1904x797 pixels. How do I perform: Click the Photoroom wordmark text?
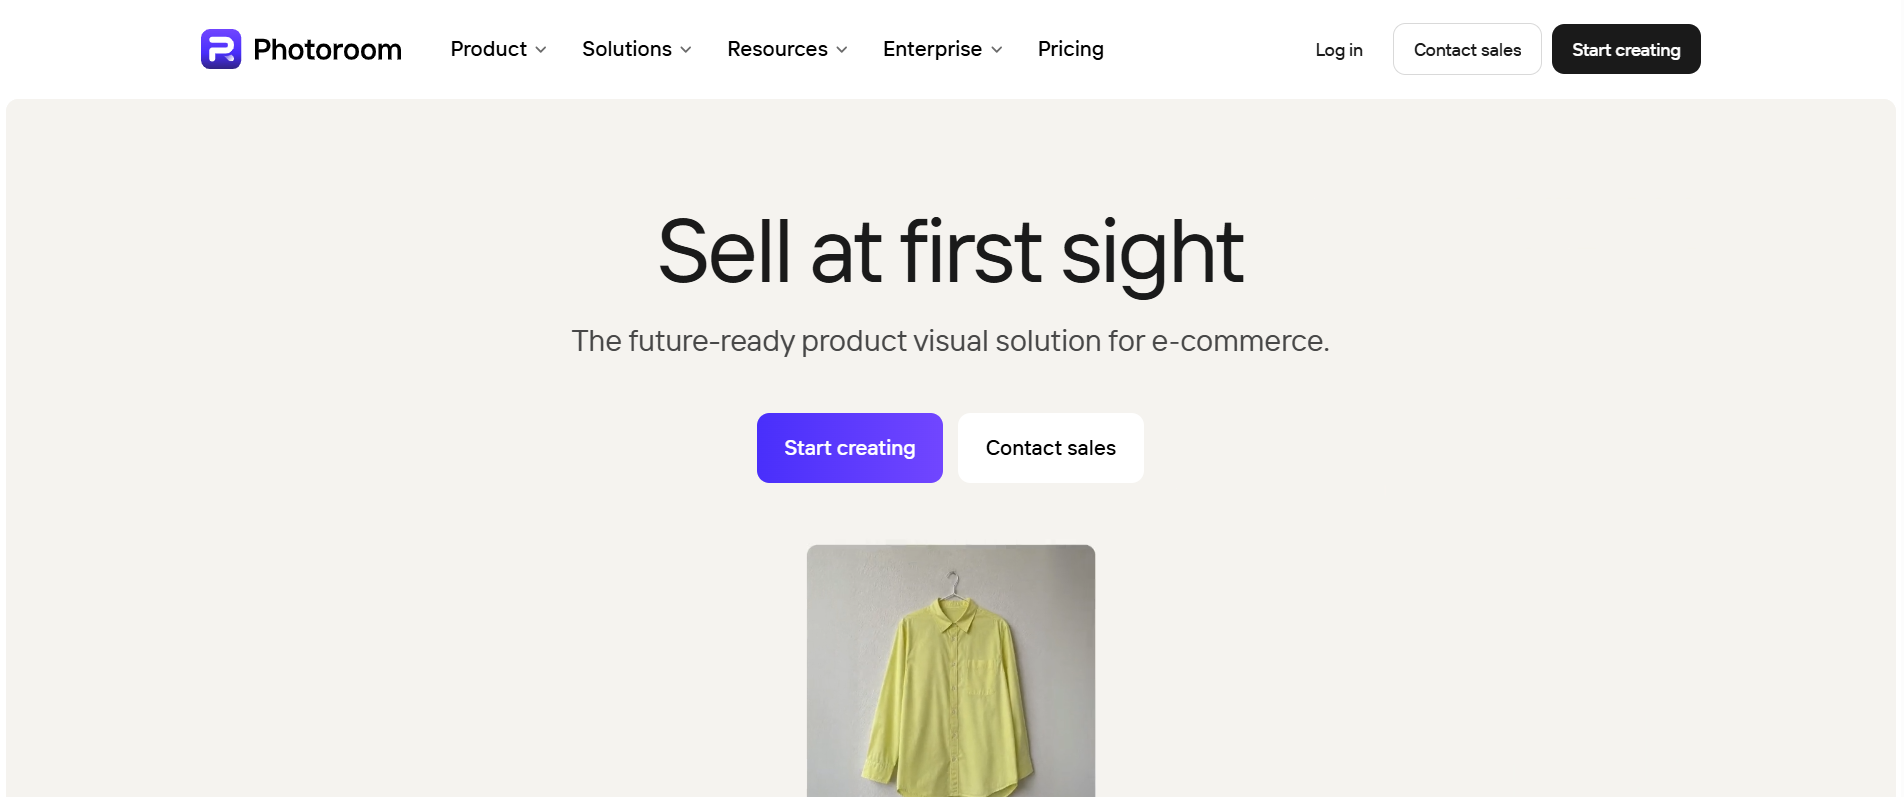click(x=327, y=49)
